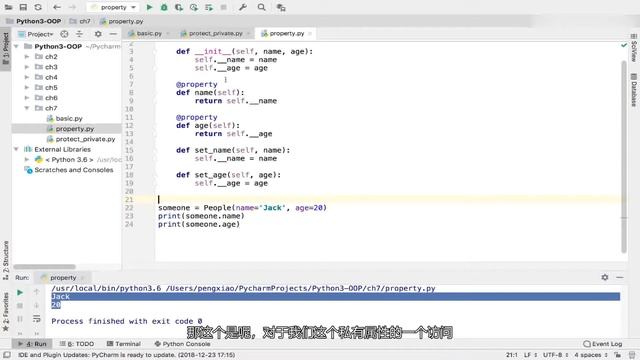The height and width of the screenshot is (360, 640).
Task: Select property.py in the project tree
Action: click(70, 129)
